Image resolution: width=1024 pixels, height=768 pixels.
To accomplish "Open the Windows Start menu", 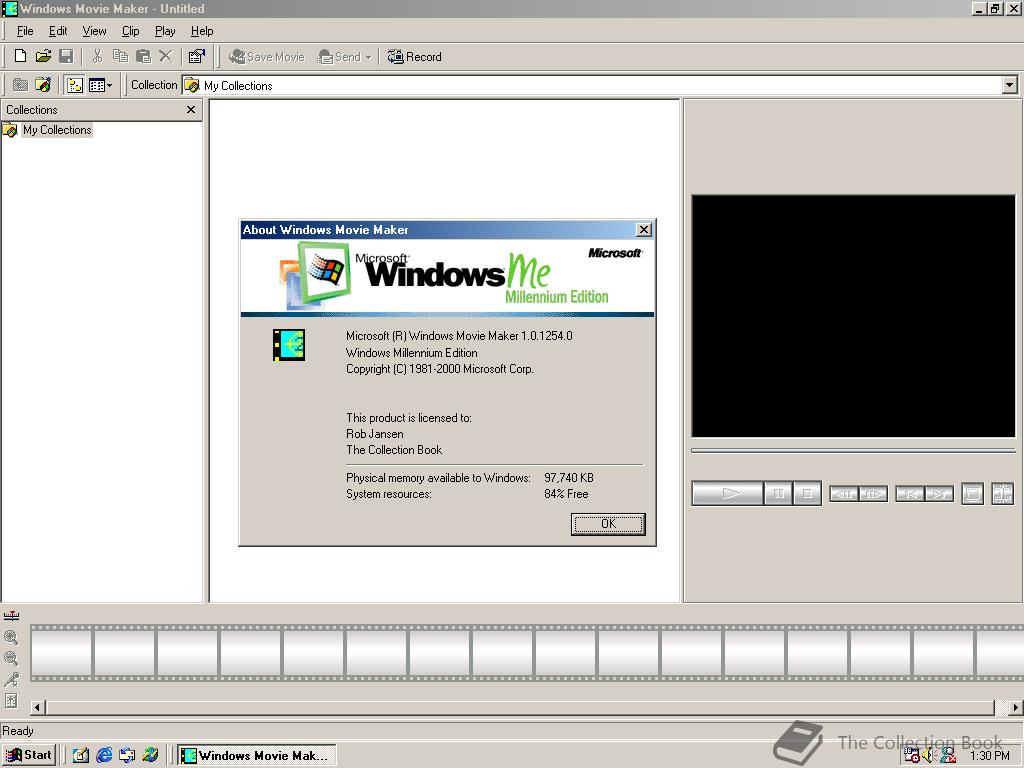I will (28, 755).
